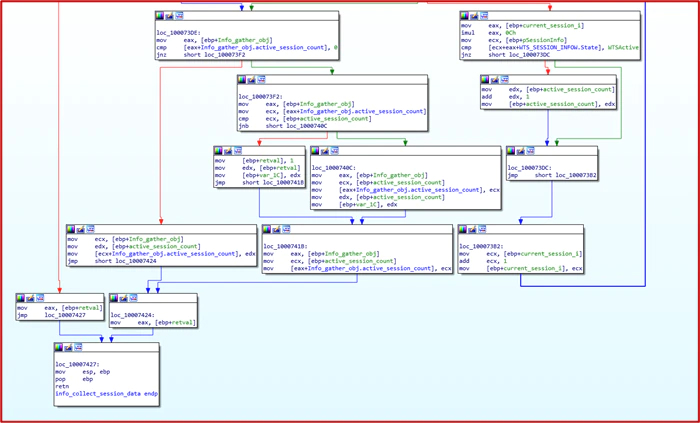Image resolution: width=700 pixels, height=423 pixels.
Task: Select the 'jmp short loc_10007424' line
Action: pos(112,261)
